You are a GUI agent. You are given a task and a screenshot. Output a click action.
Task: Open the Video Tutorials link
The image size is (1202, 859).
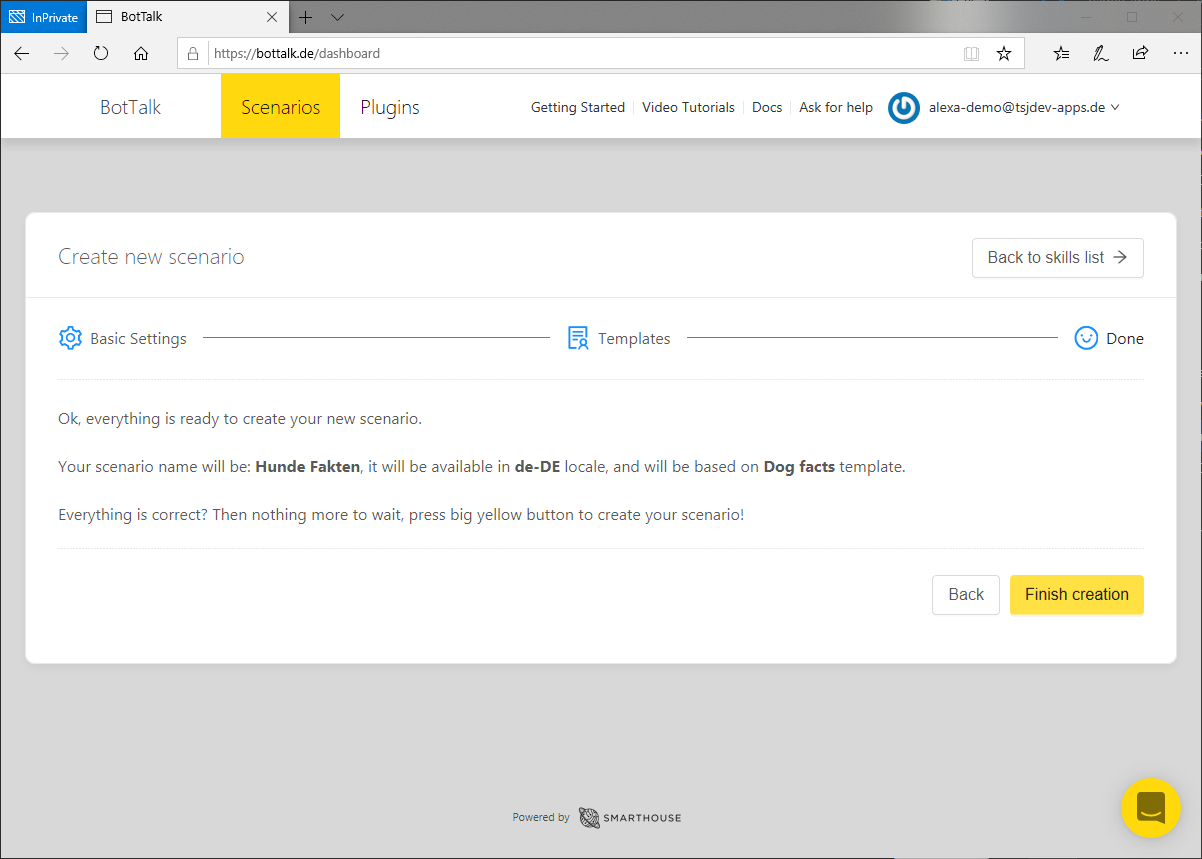tap(688, 107)
